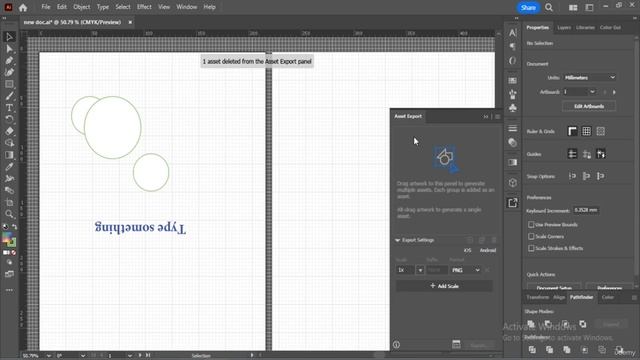The height and width of the screenshot is (360, 640).
Task: Select the Direct Selection tool
Action: pos(9,49)
